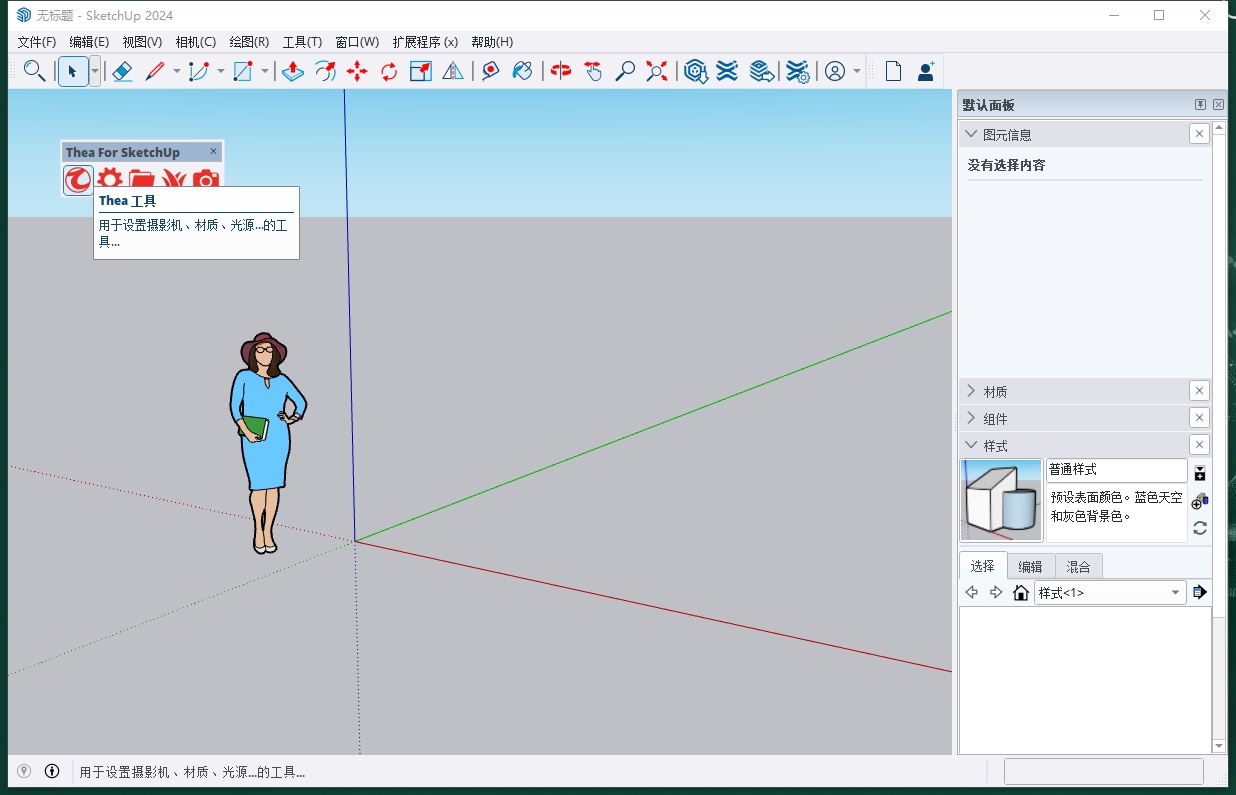The width and height of the screenshot is (1236, 795).
Task: Select the Rectangle shape tool
Action: click(x=243, y=71)
